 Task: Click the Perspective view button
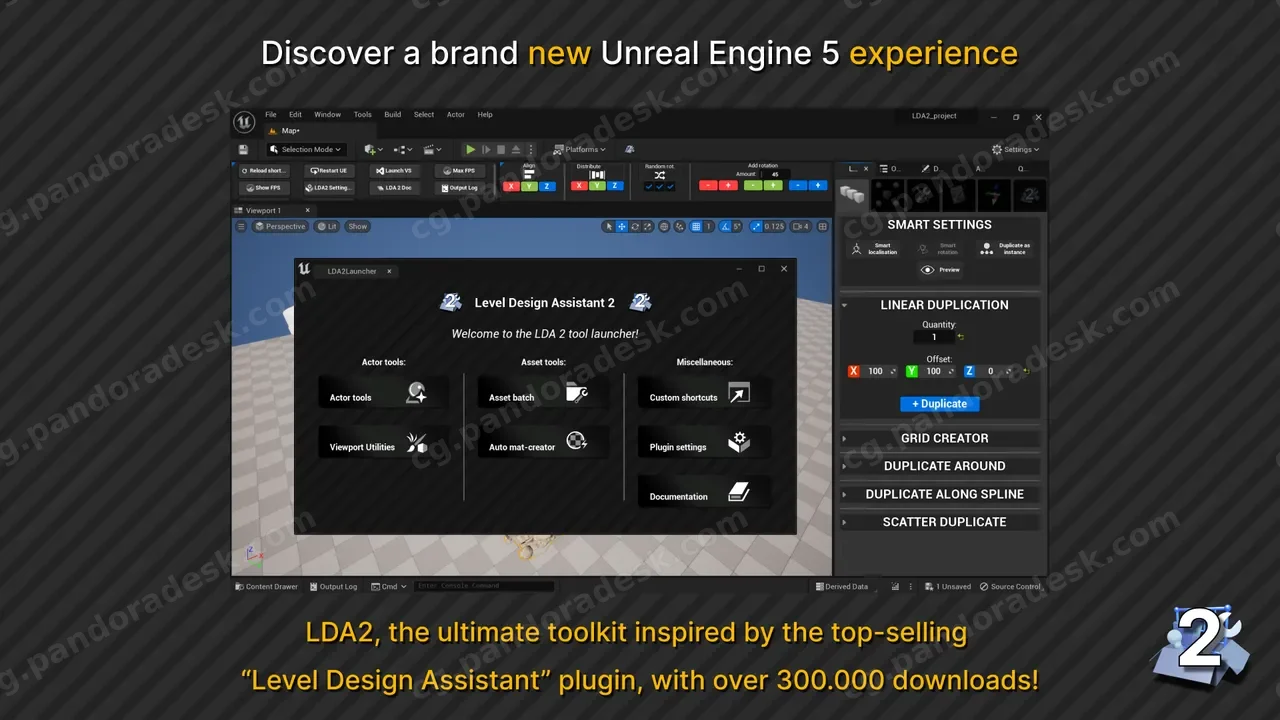(280, 226)
